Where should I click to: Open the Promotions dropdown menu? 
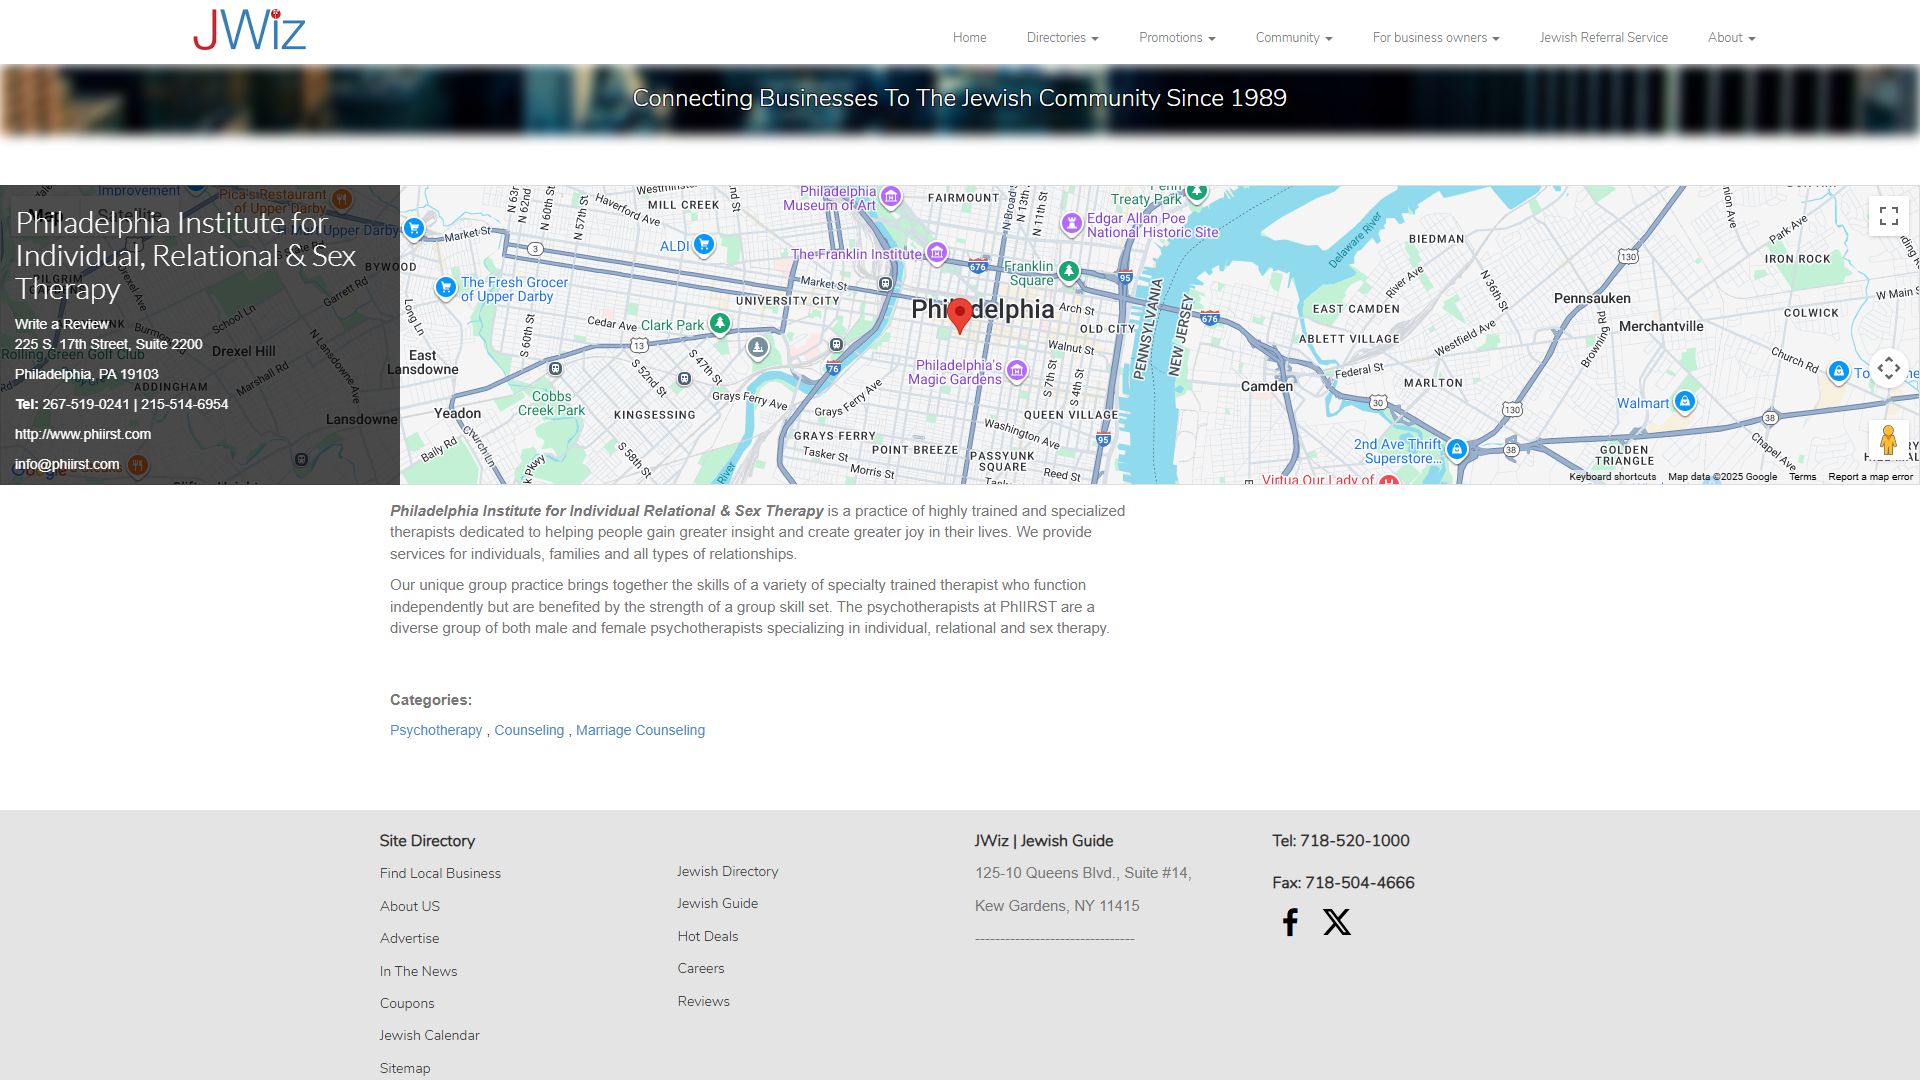(1177, 38)
